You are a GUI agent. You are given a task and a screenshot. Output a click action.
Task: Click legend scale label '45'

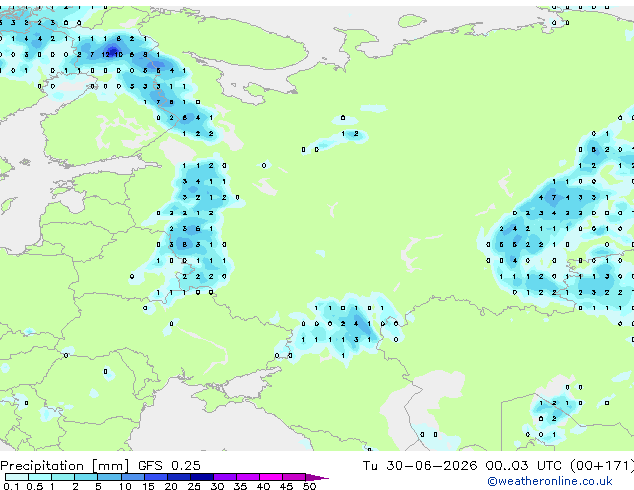(x=286, y=486)
